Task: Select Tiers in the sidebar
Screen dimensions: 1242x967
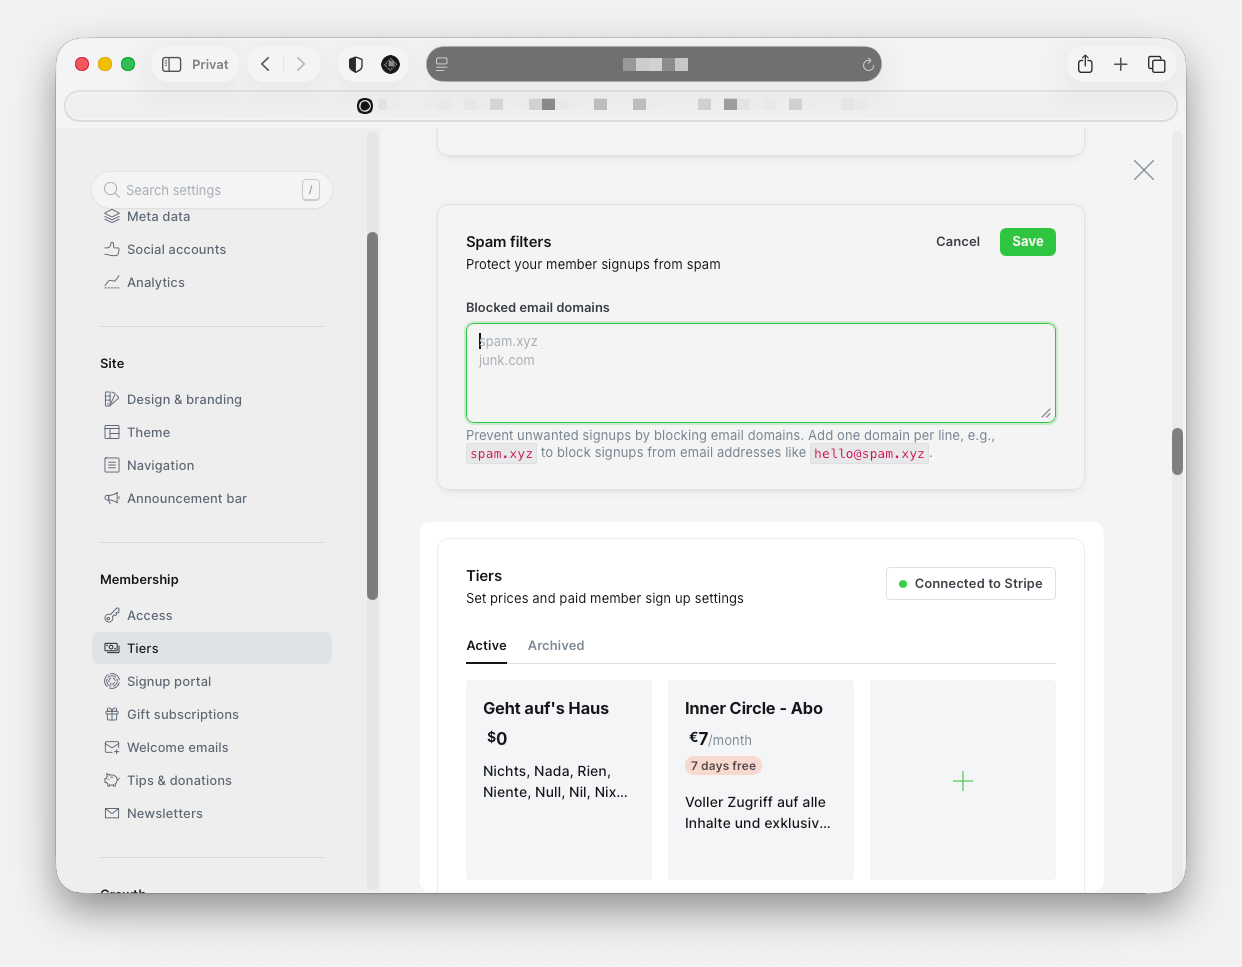Action: tap(212, 648)
